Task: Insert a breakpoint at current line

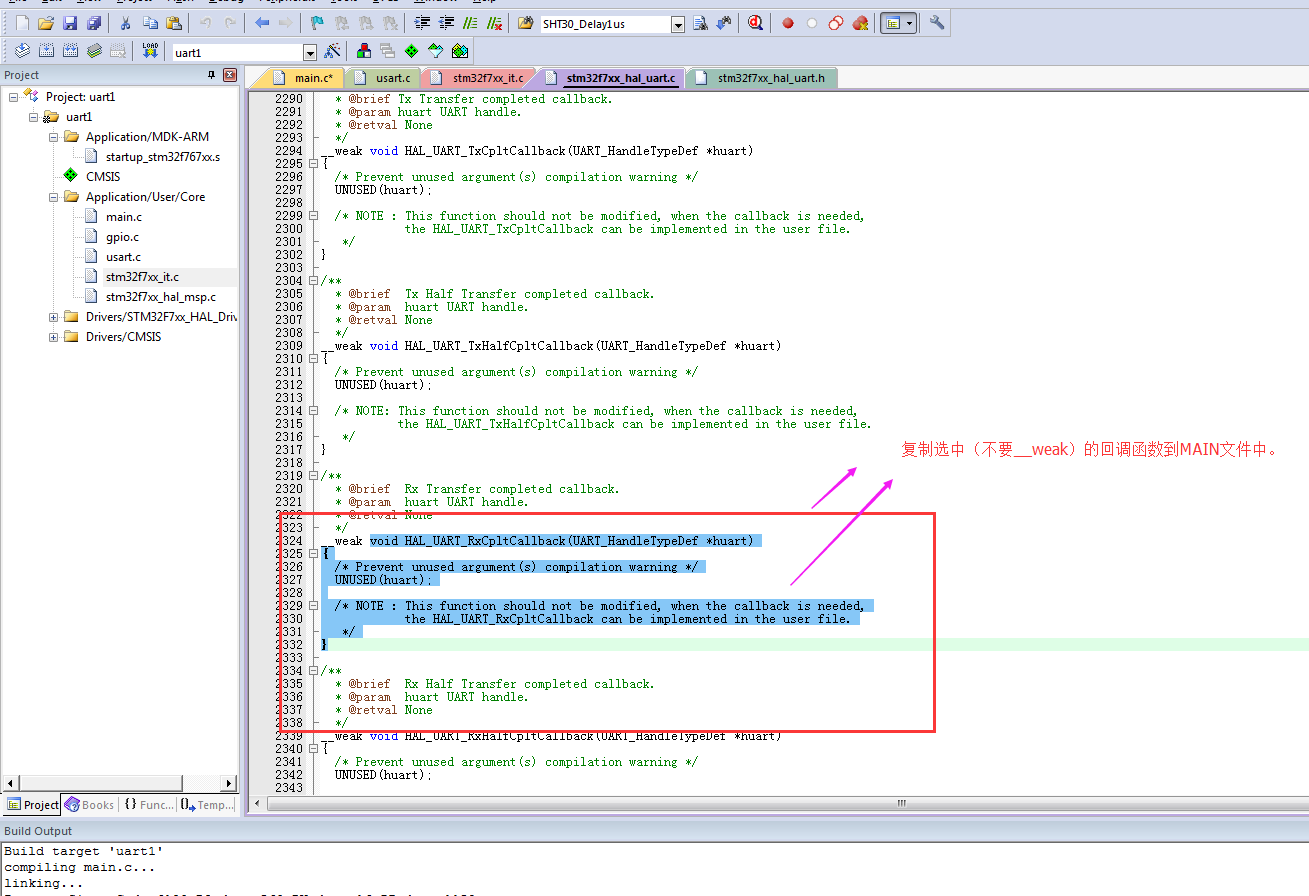Action: (788, 23)
